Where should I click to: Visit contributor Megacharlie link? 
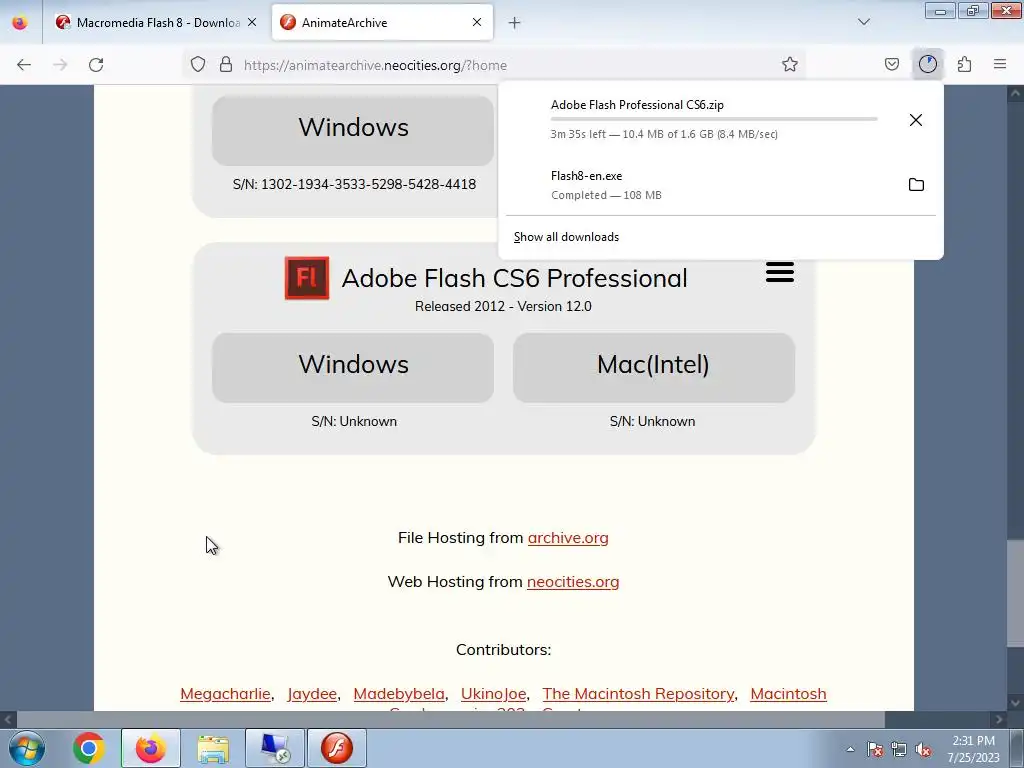pyautogui.click(x=225, y=694)
